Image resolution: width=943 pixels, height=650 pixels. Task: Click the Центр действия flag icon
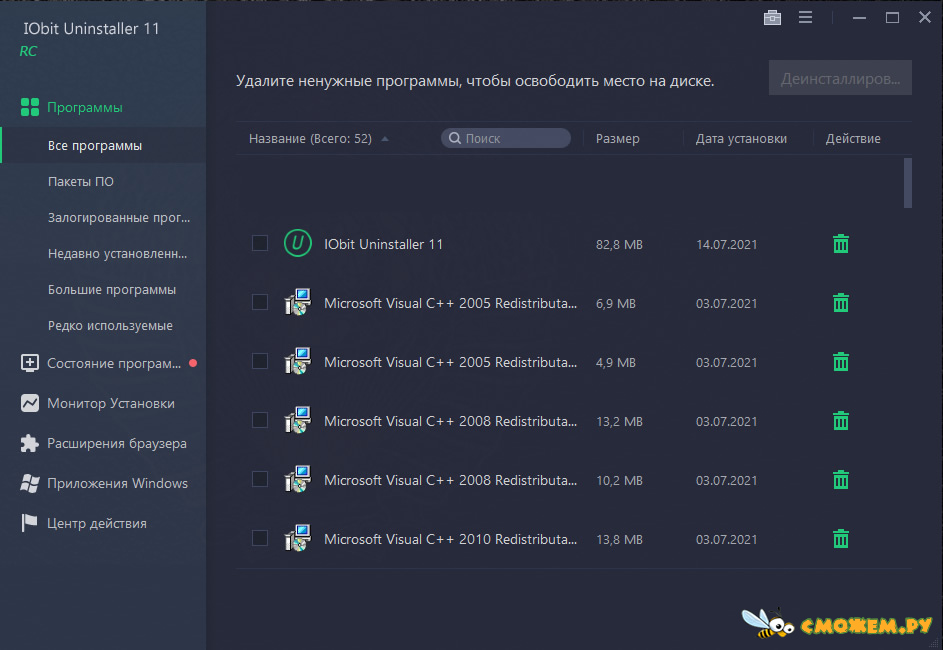click(29, 523)
